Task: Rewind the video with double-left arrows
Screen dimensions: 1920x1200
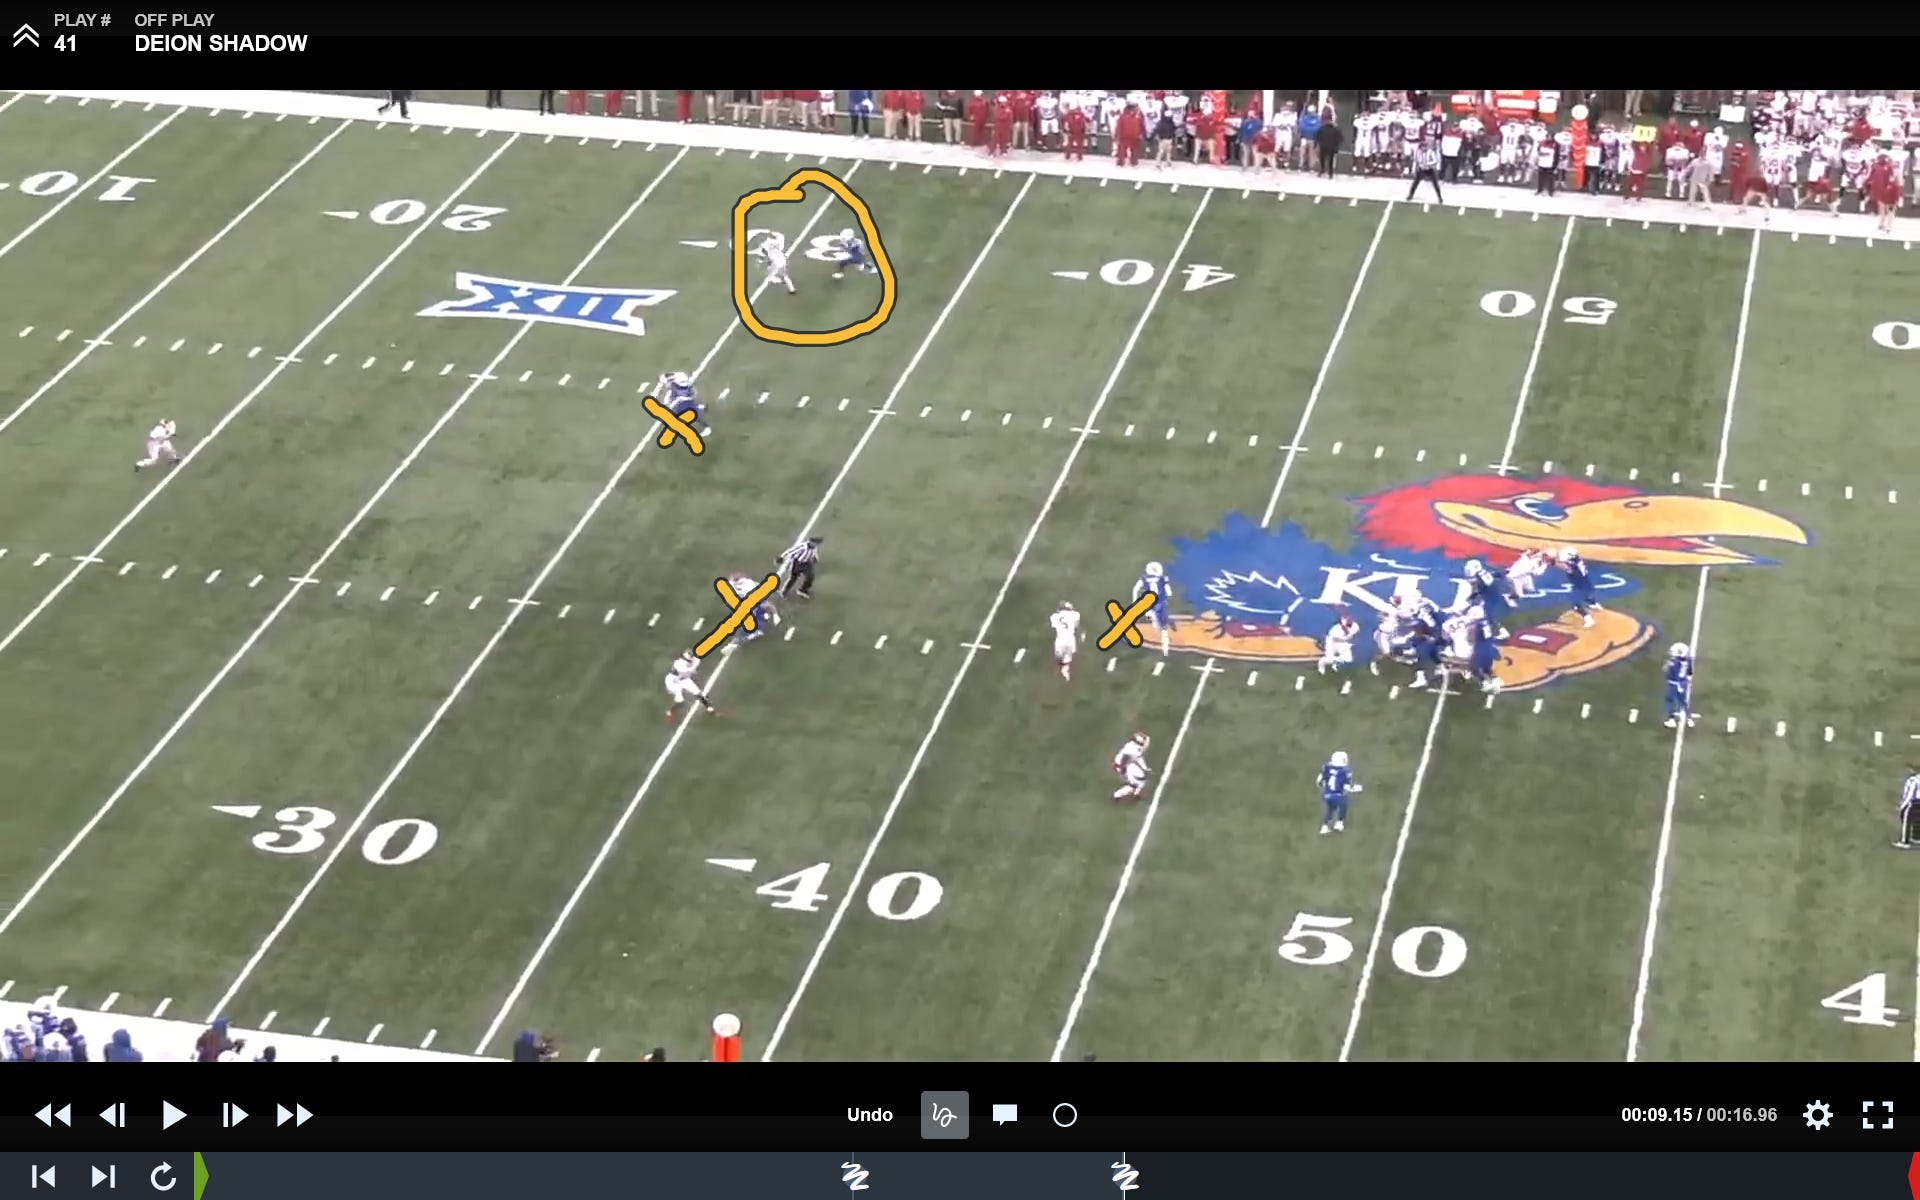Action: click(x=53, y=1115)
